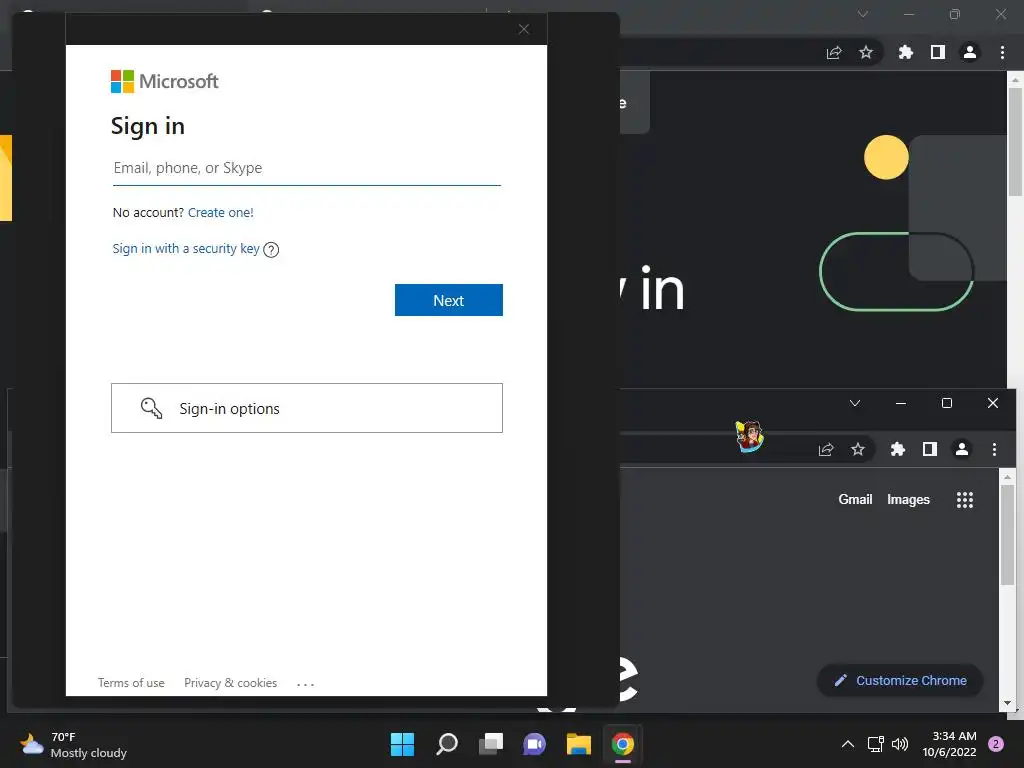Toggle side panel in lower Chrome window
The height and width of the screenshot is (768, 1024).
pyautogui.click(x=930, y=449)
